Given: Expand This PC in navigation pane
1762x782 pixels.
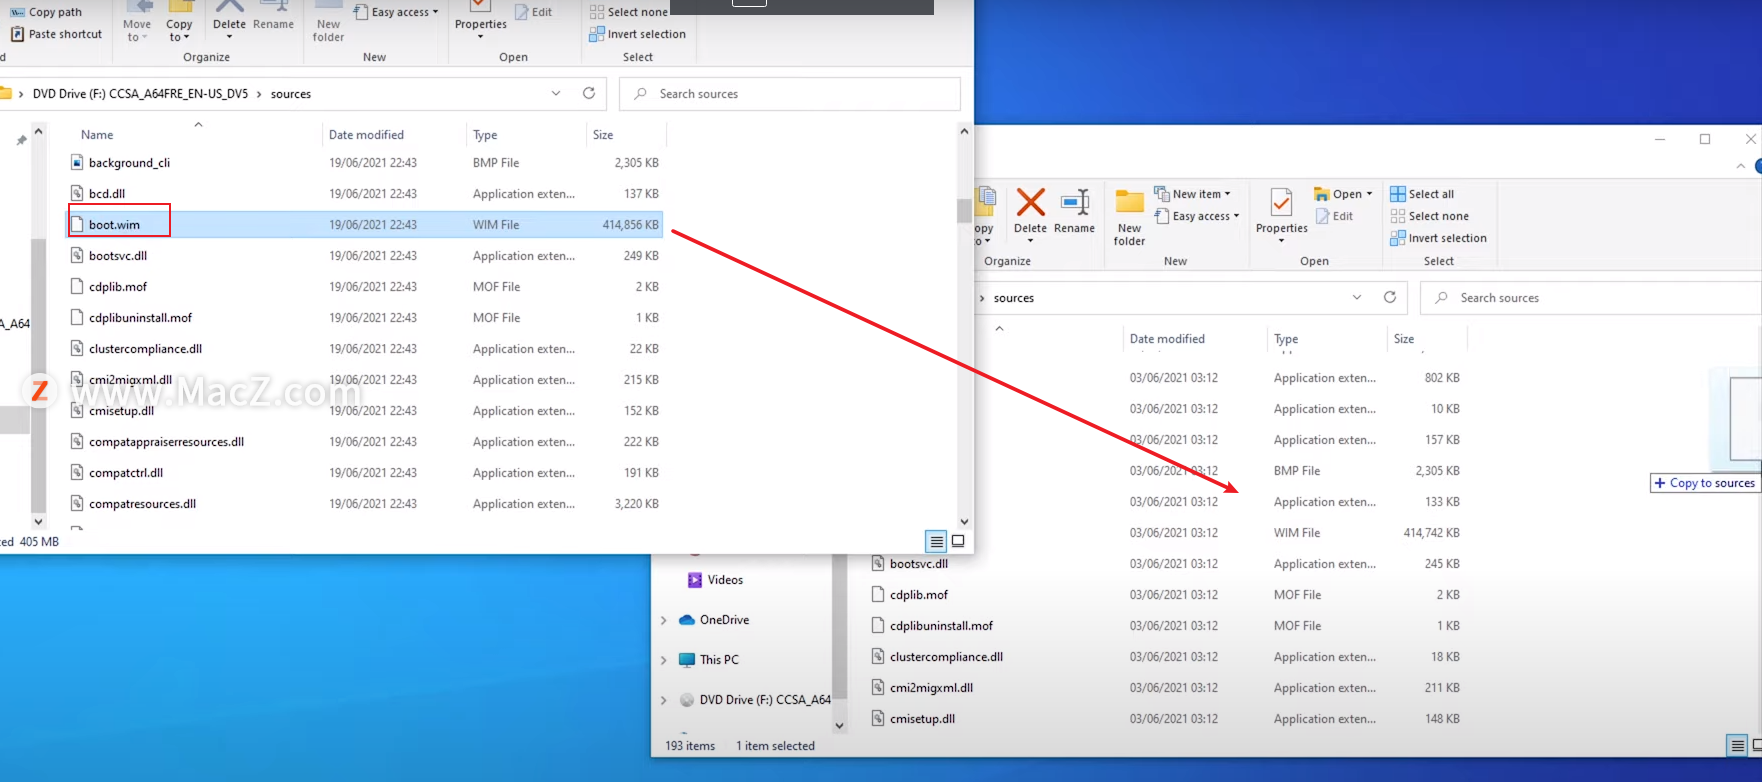Looking at the screenshot, I should [x=663, y=660].
